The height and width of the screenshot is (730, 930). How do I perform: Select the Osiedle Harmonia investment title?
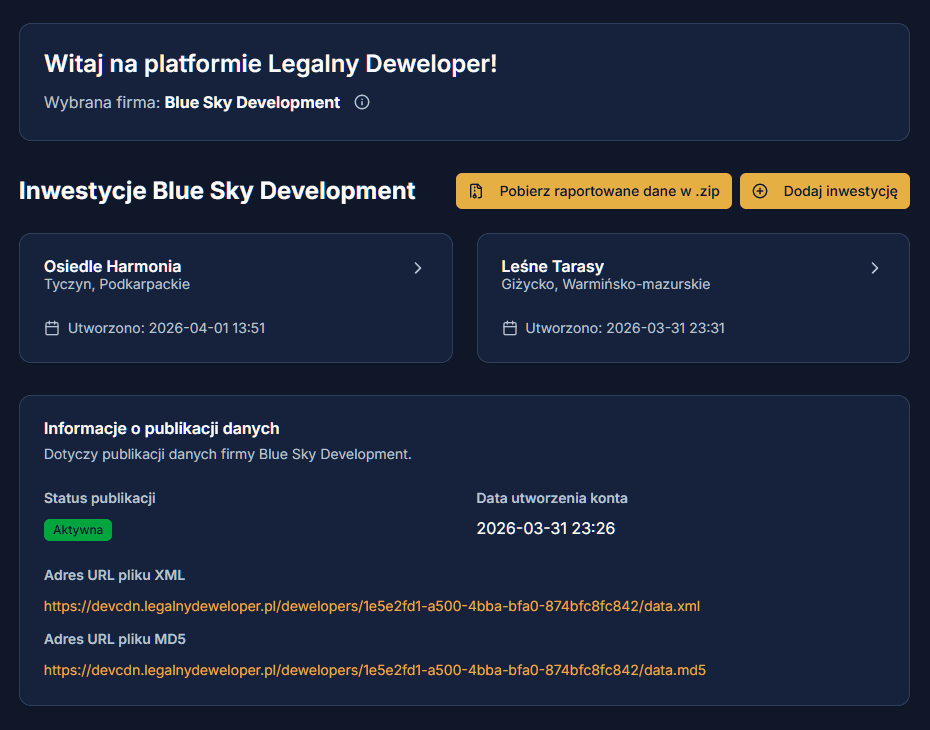(x=113, y=266)
